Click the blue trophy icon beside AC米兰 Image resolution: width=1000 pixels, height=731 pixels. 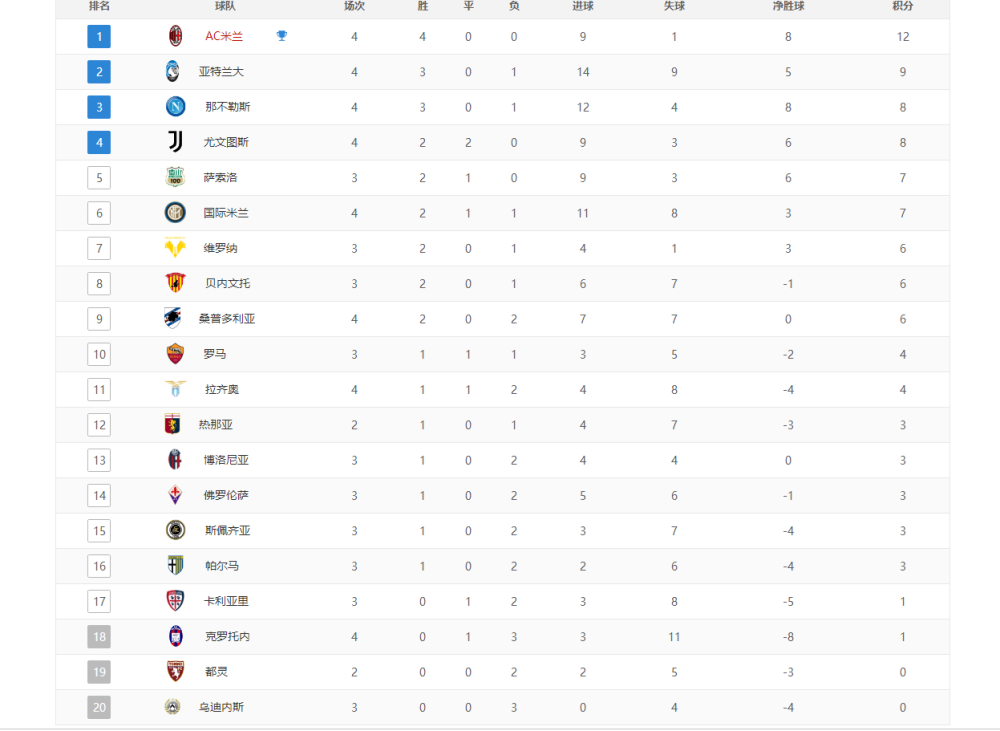(281, 36)
